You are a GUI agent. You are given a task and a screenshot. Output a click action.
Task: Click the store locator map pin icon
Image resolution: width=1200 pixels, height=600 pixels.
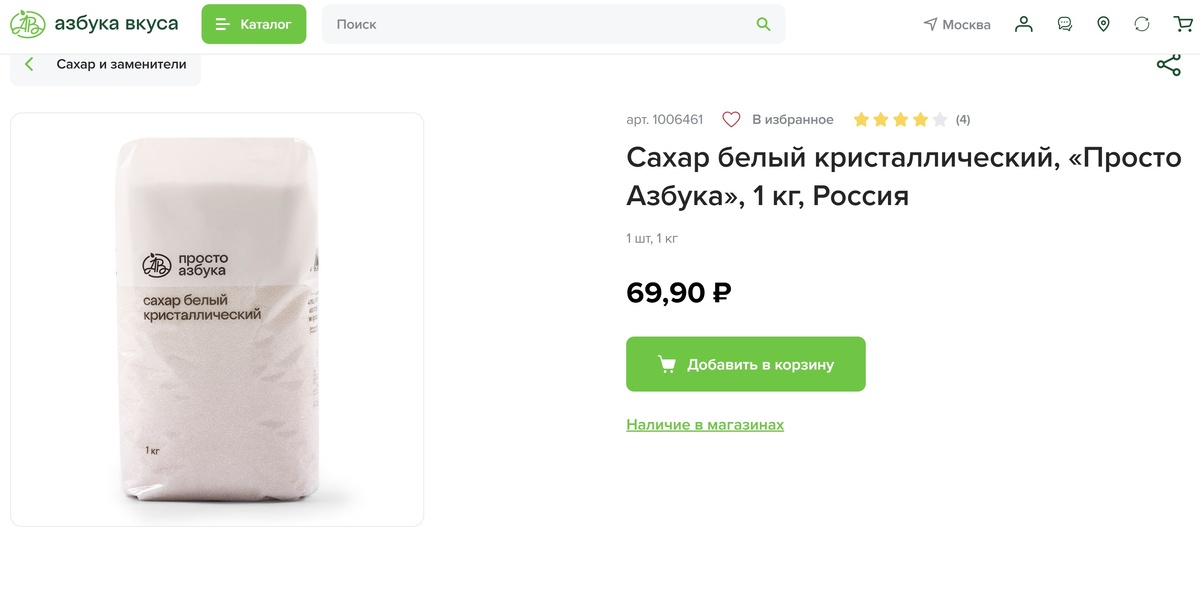point(1103,23)
